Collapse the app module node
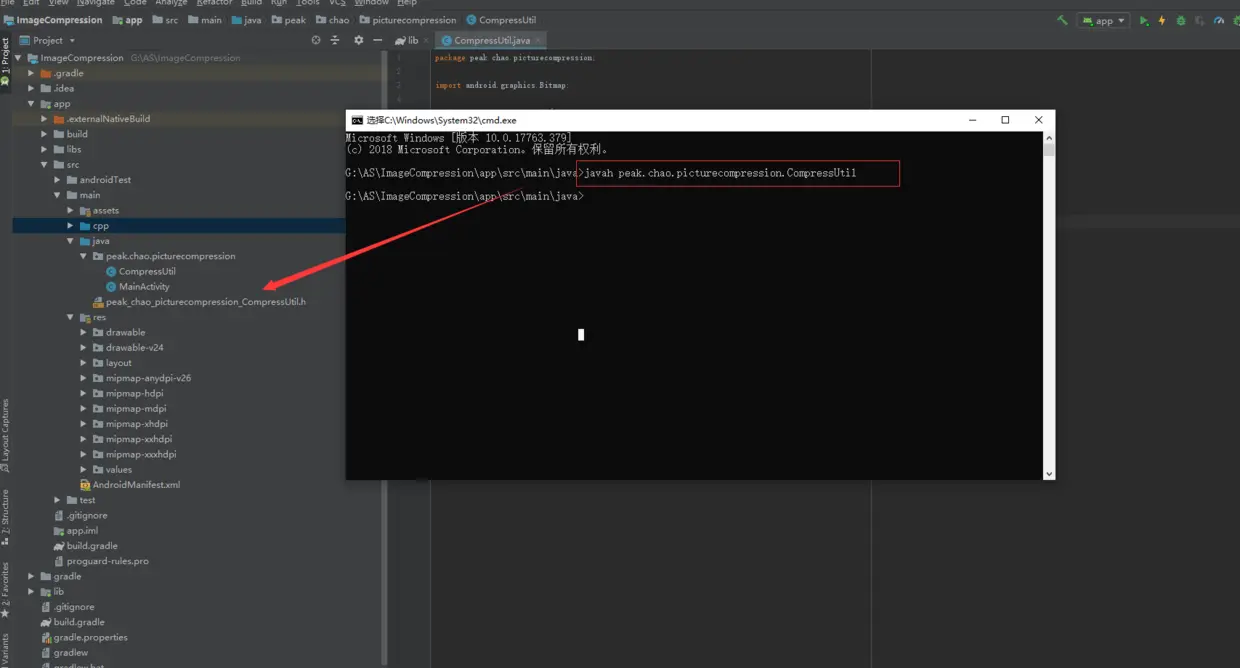1240x668 pixels. point(31,104)
